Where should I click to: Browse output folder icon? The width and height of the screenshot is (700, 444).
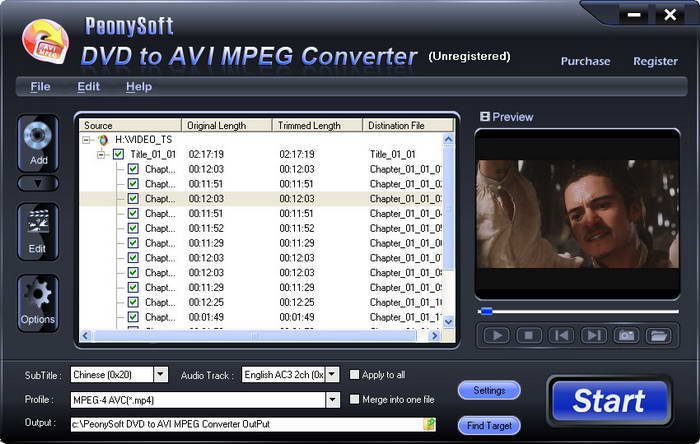pos(429,424)
